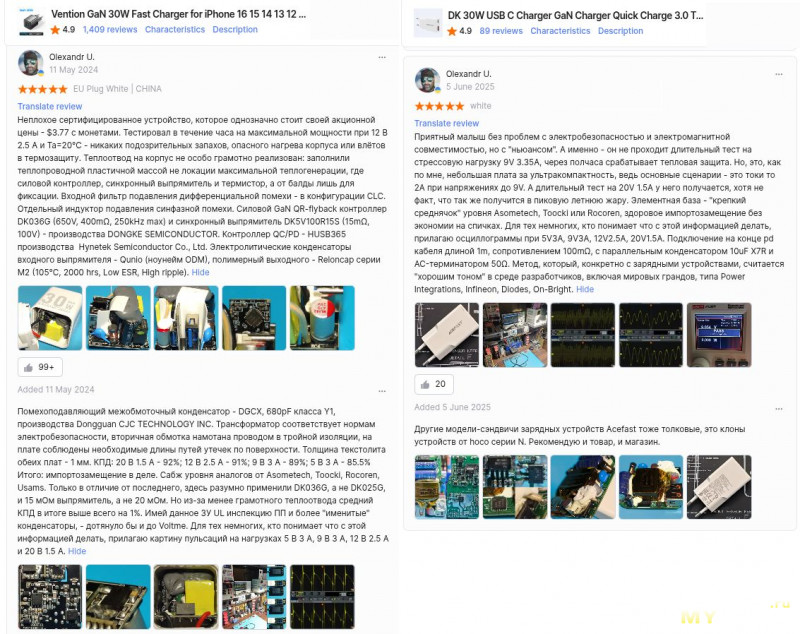The width and height of the screenshot is (800, 634).
Task: Collapse the added Vention comment with Hide link
Action: pos(77,551)
